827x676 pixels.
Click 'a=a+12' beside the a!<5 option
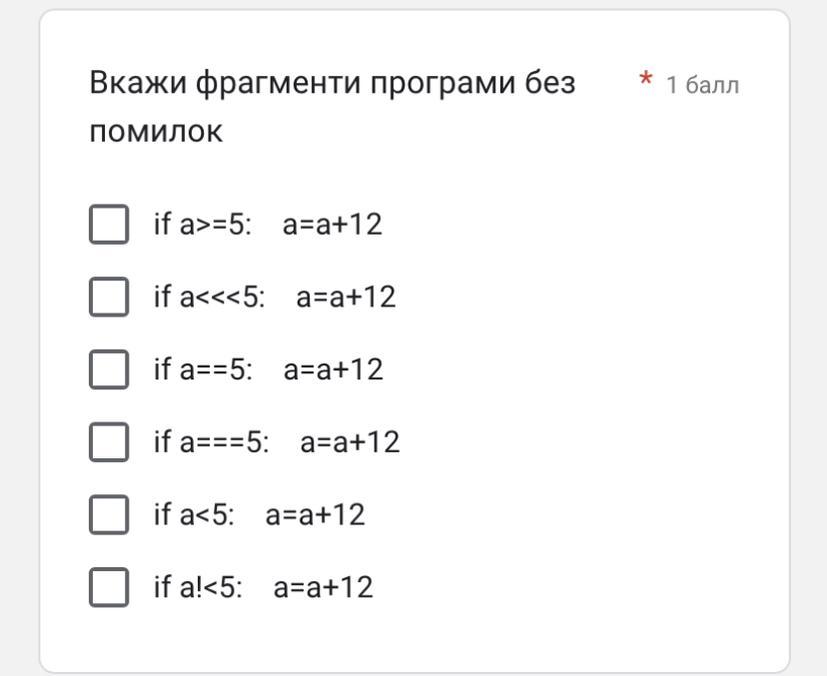pyautogui.click(x=323, y=587)
